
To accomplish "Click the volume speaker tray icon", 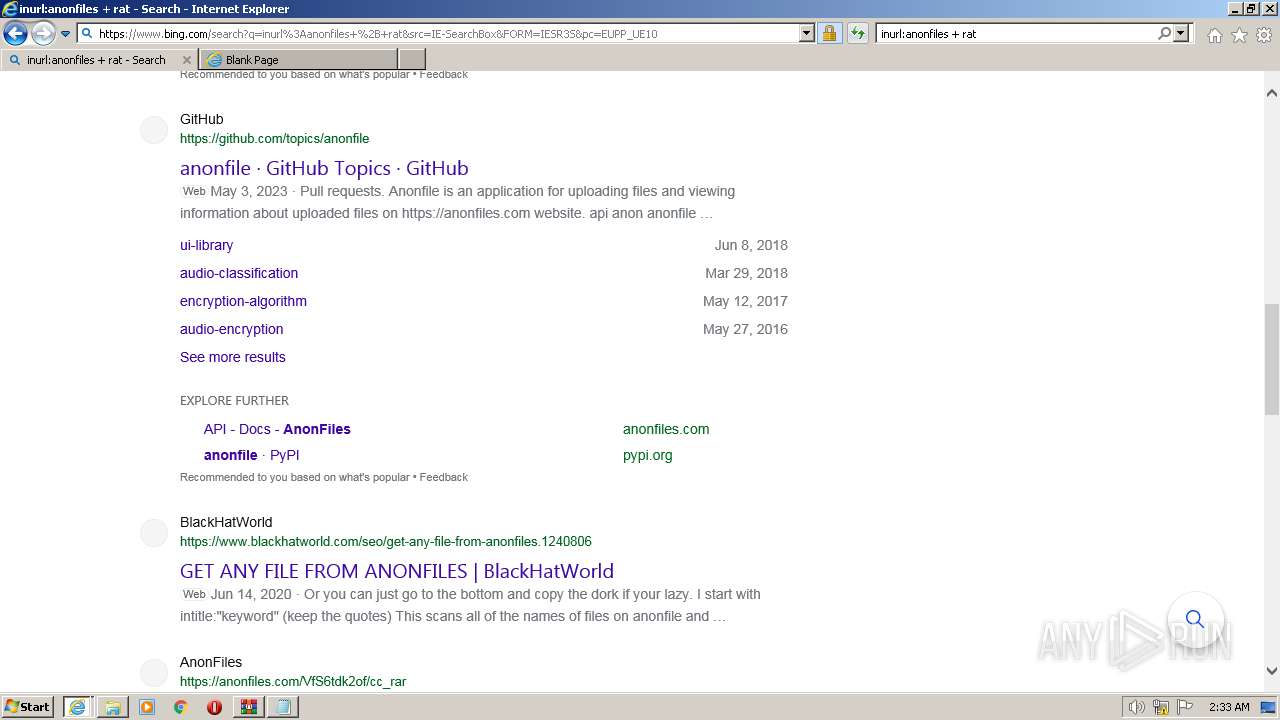I will pyautogui.click(x=1137, y=707).
